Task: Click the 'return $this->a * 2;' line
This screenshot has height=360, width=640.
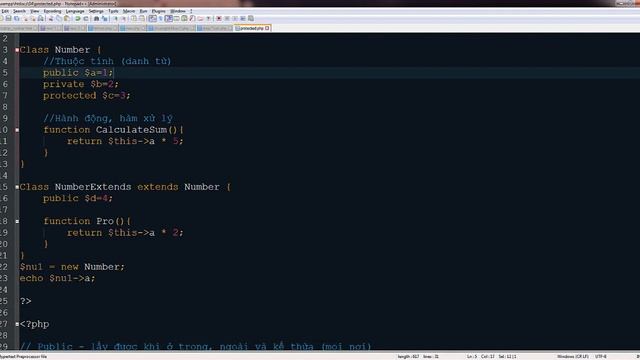Action: 125,233
